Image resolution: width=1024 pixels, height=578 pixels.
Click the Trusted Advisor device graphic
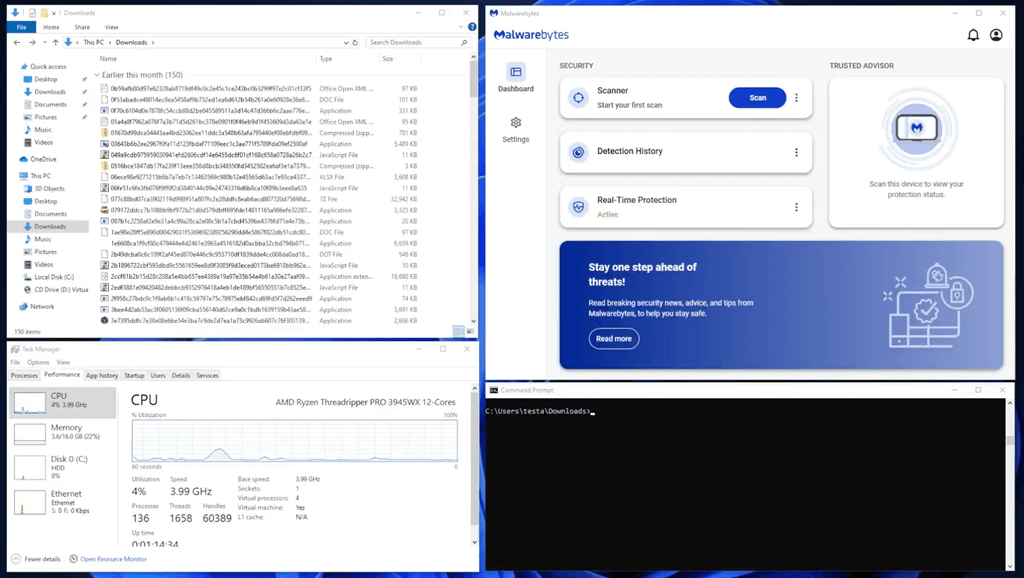click(916, 129)
